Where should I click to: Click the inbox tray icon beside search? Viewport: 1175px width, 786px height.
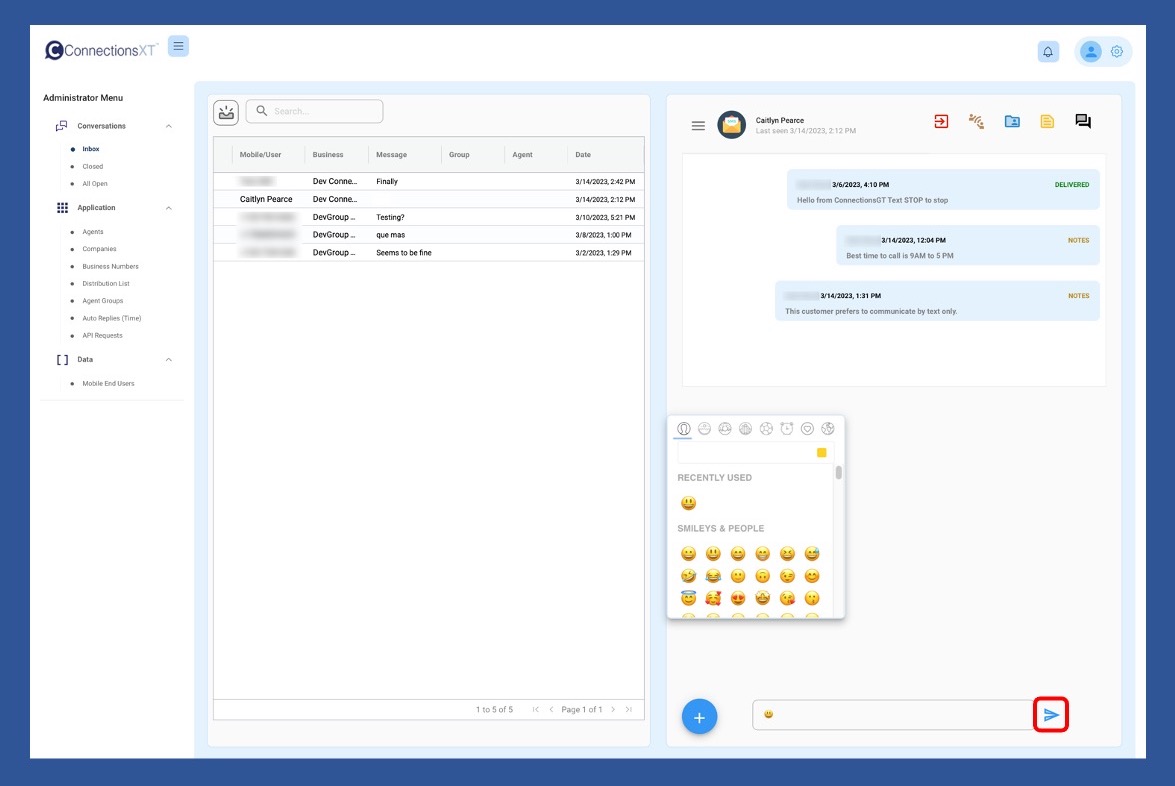click(226, 112)
